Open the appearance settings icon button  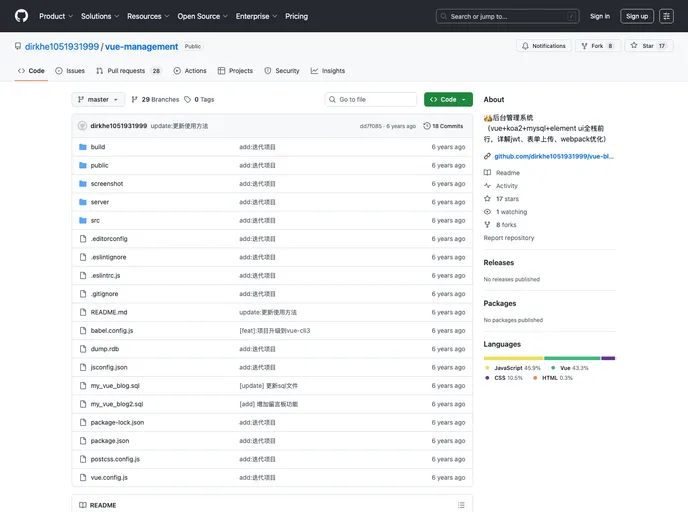(666, 16)
